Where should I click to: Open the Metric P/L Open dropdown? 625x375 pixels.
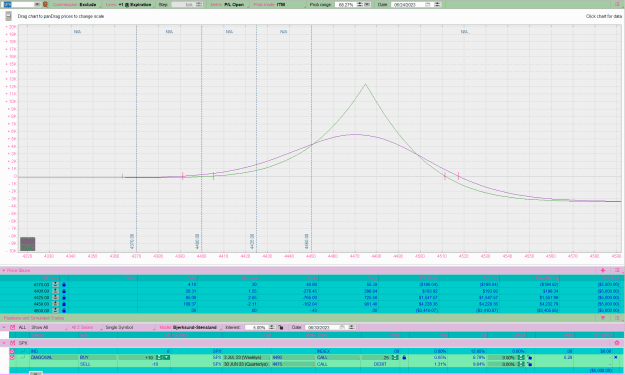pyautogui.click(x=228, y=4)
